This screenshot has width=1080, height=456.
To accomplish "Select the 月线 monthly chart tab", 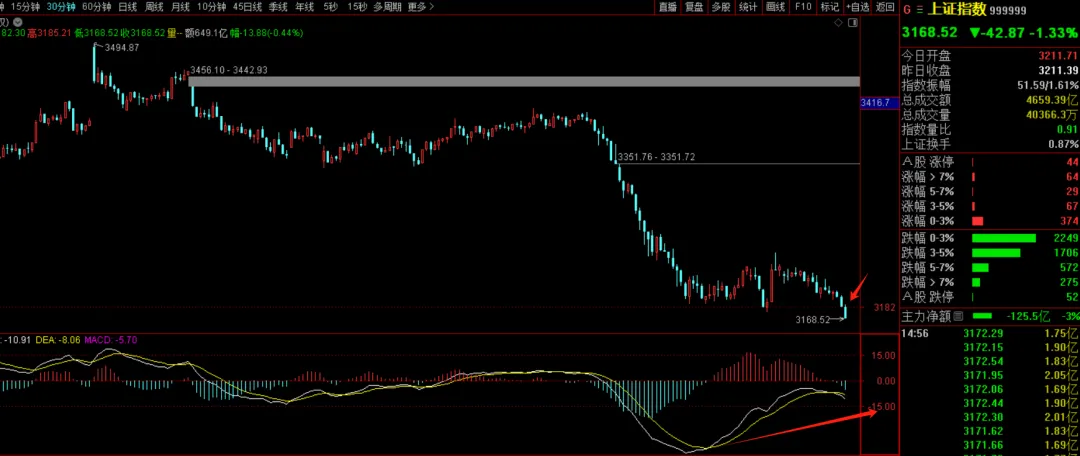I will 180,7.
